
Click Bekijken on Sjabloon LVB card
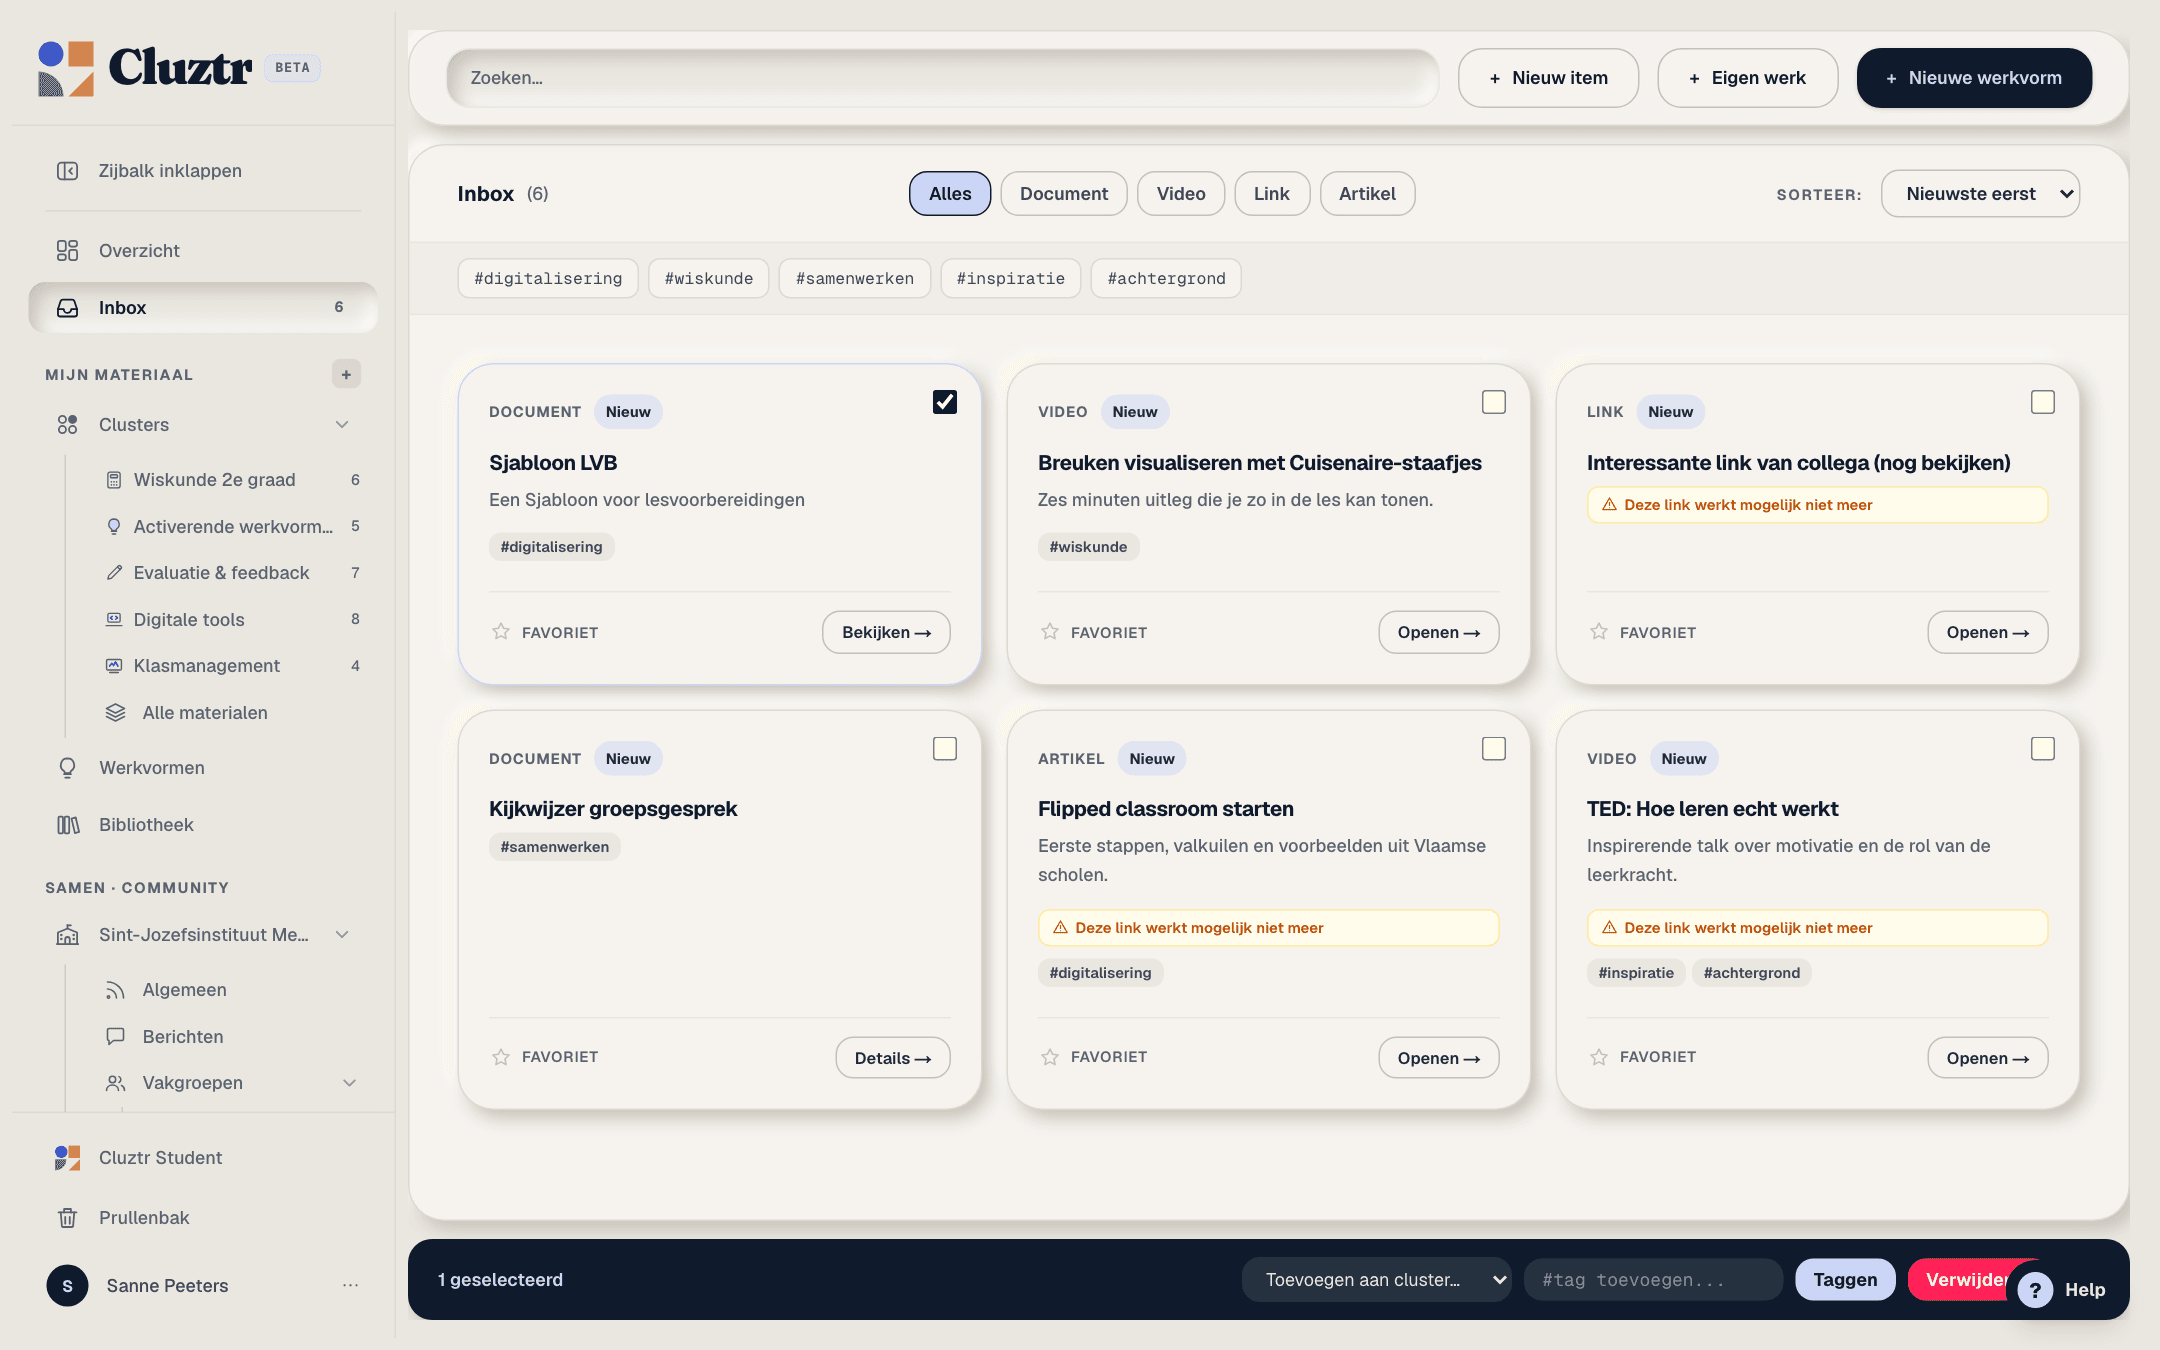(x=886, y=632)
